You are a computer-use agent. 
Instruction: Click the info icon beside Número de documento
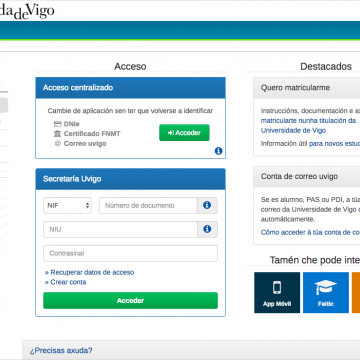207,205
